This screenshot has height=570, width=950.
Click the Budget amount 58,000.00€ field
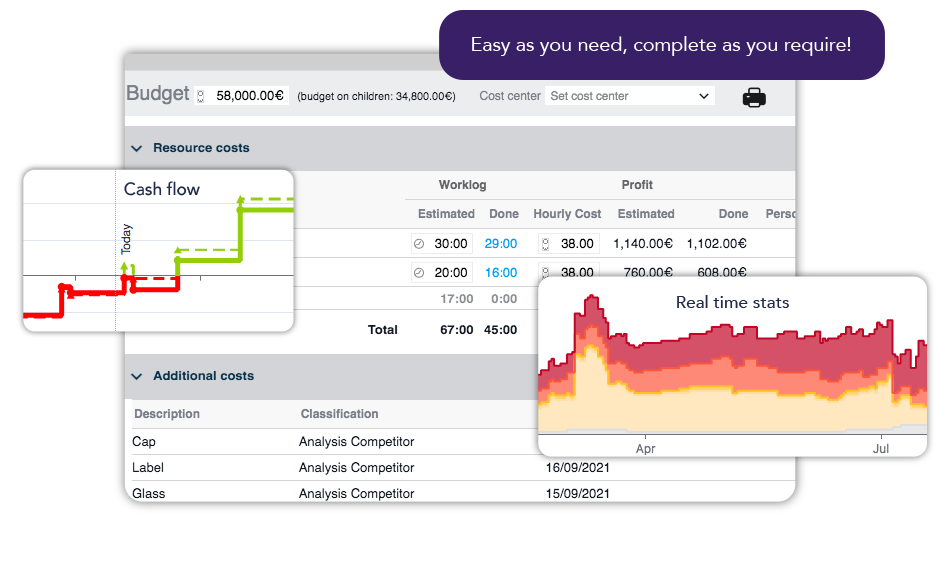[250, 97]
